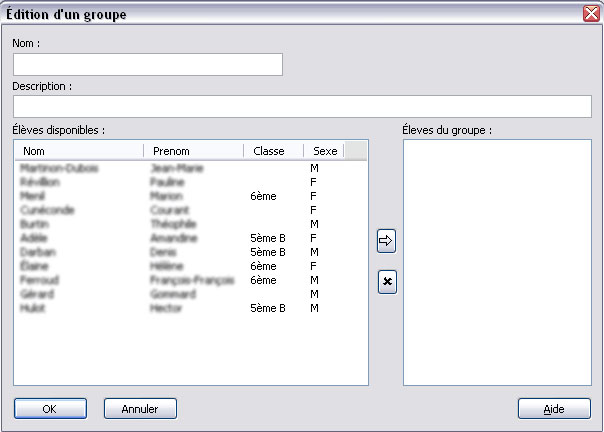Screen dimensions: 604x432
Task: Close the Édition d'un groupe dialog
Action: (591, 14)
